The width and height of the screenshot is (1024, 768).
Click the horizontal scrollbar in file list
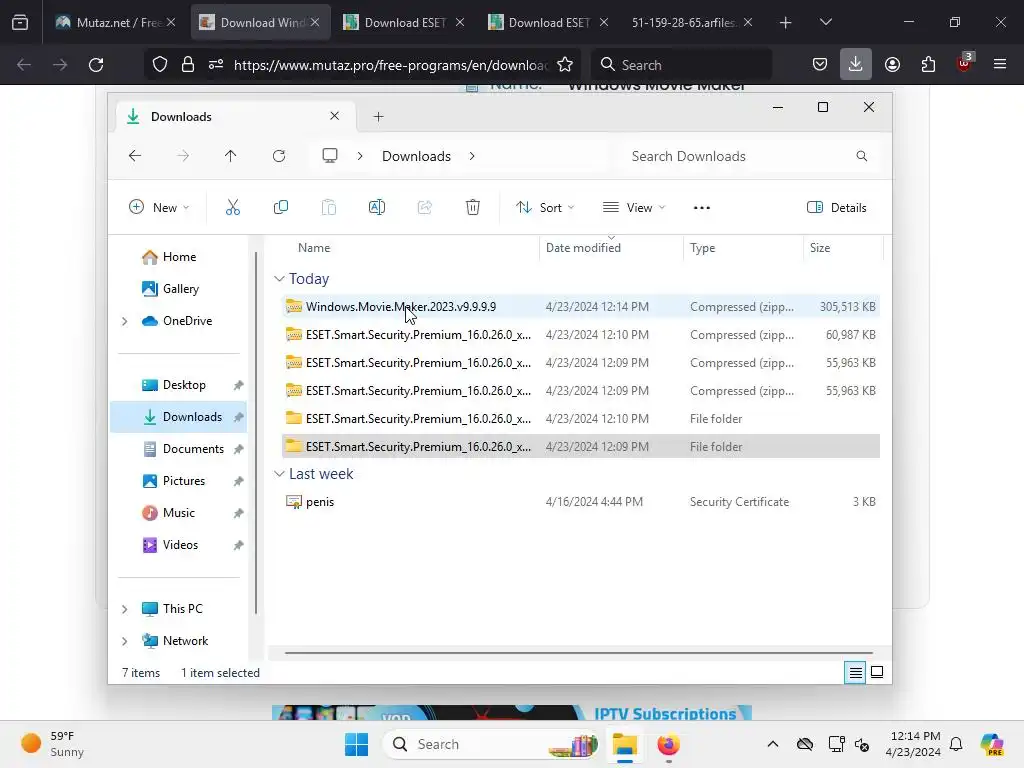[x=579, y=652]
